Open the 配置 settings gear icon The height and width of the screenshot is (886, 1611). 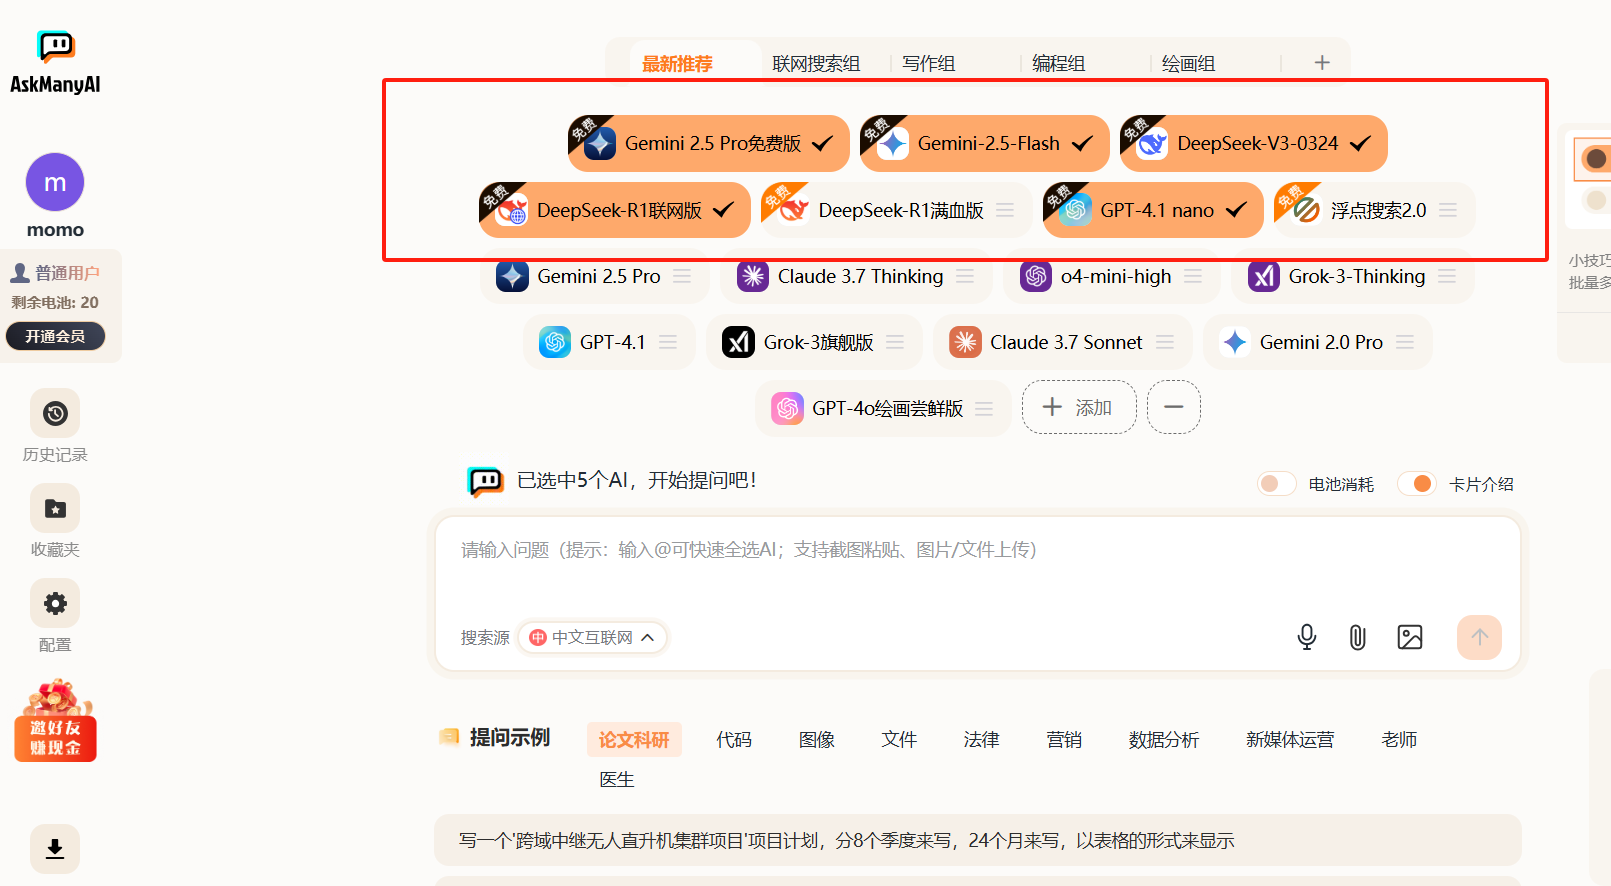(x=55, y=603)
